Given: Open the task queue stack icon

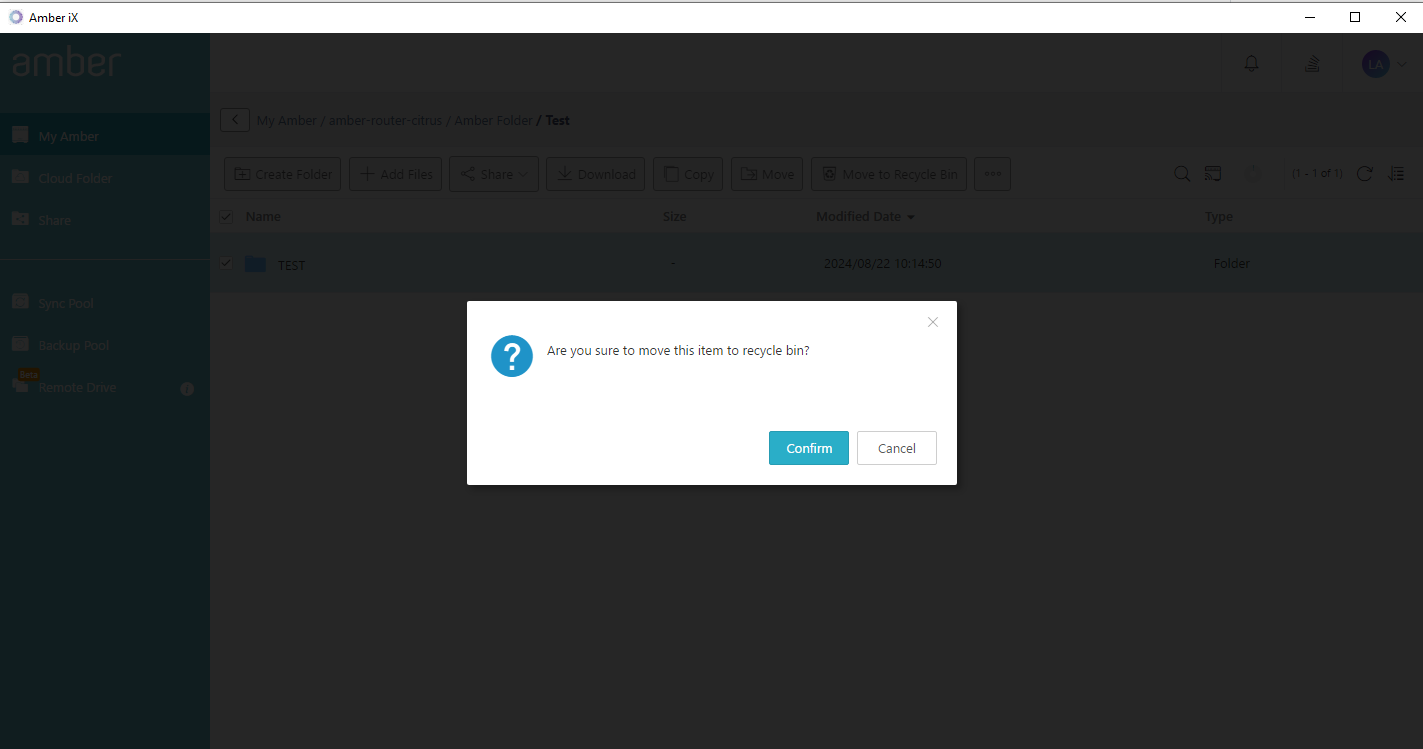Looking at the screenshot, I should click(x=1312, y=64).
